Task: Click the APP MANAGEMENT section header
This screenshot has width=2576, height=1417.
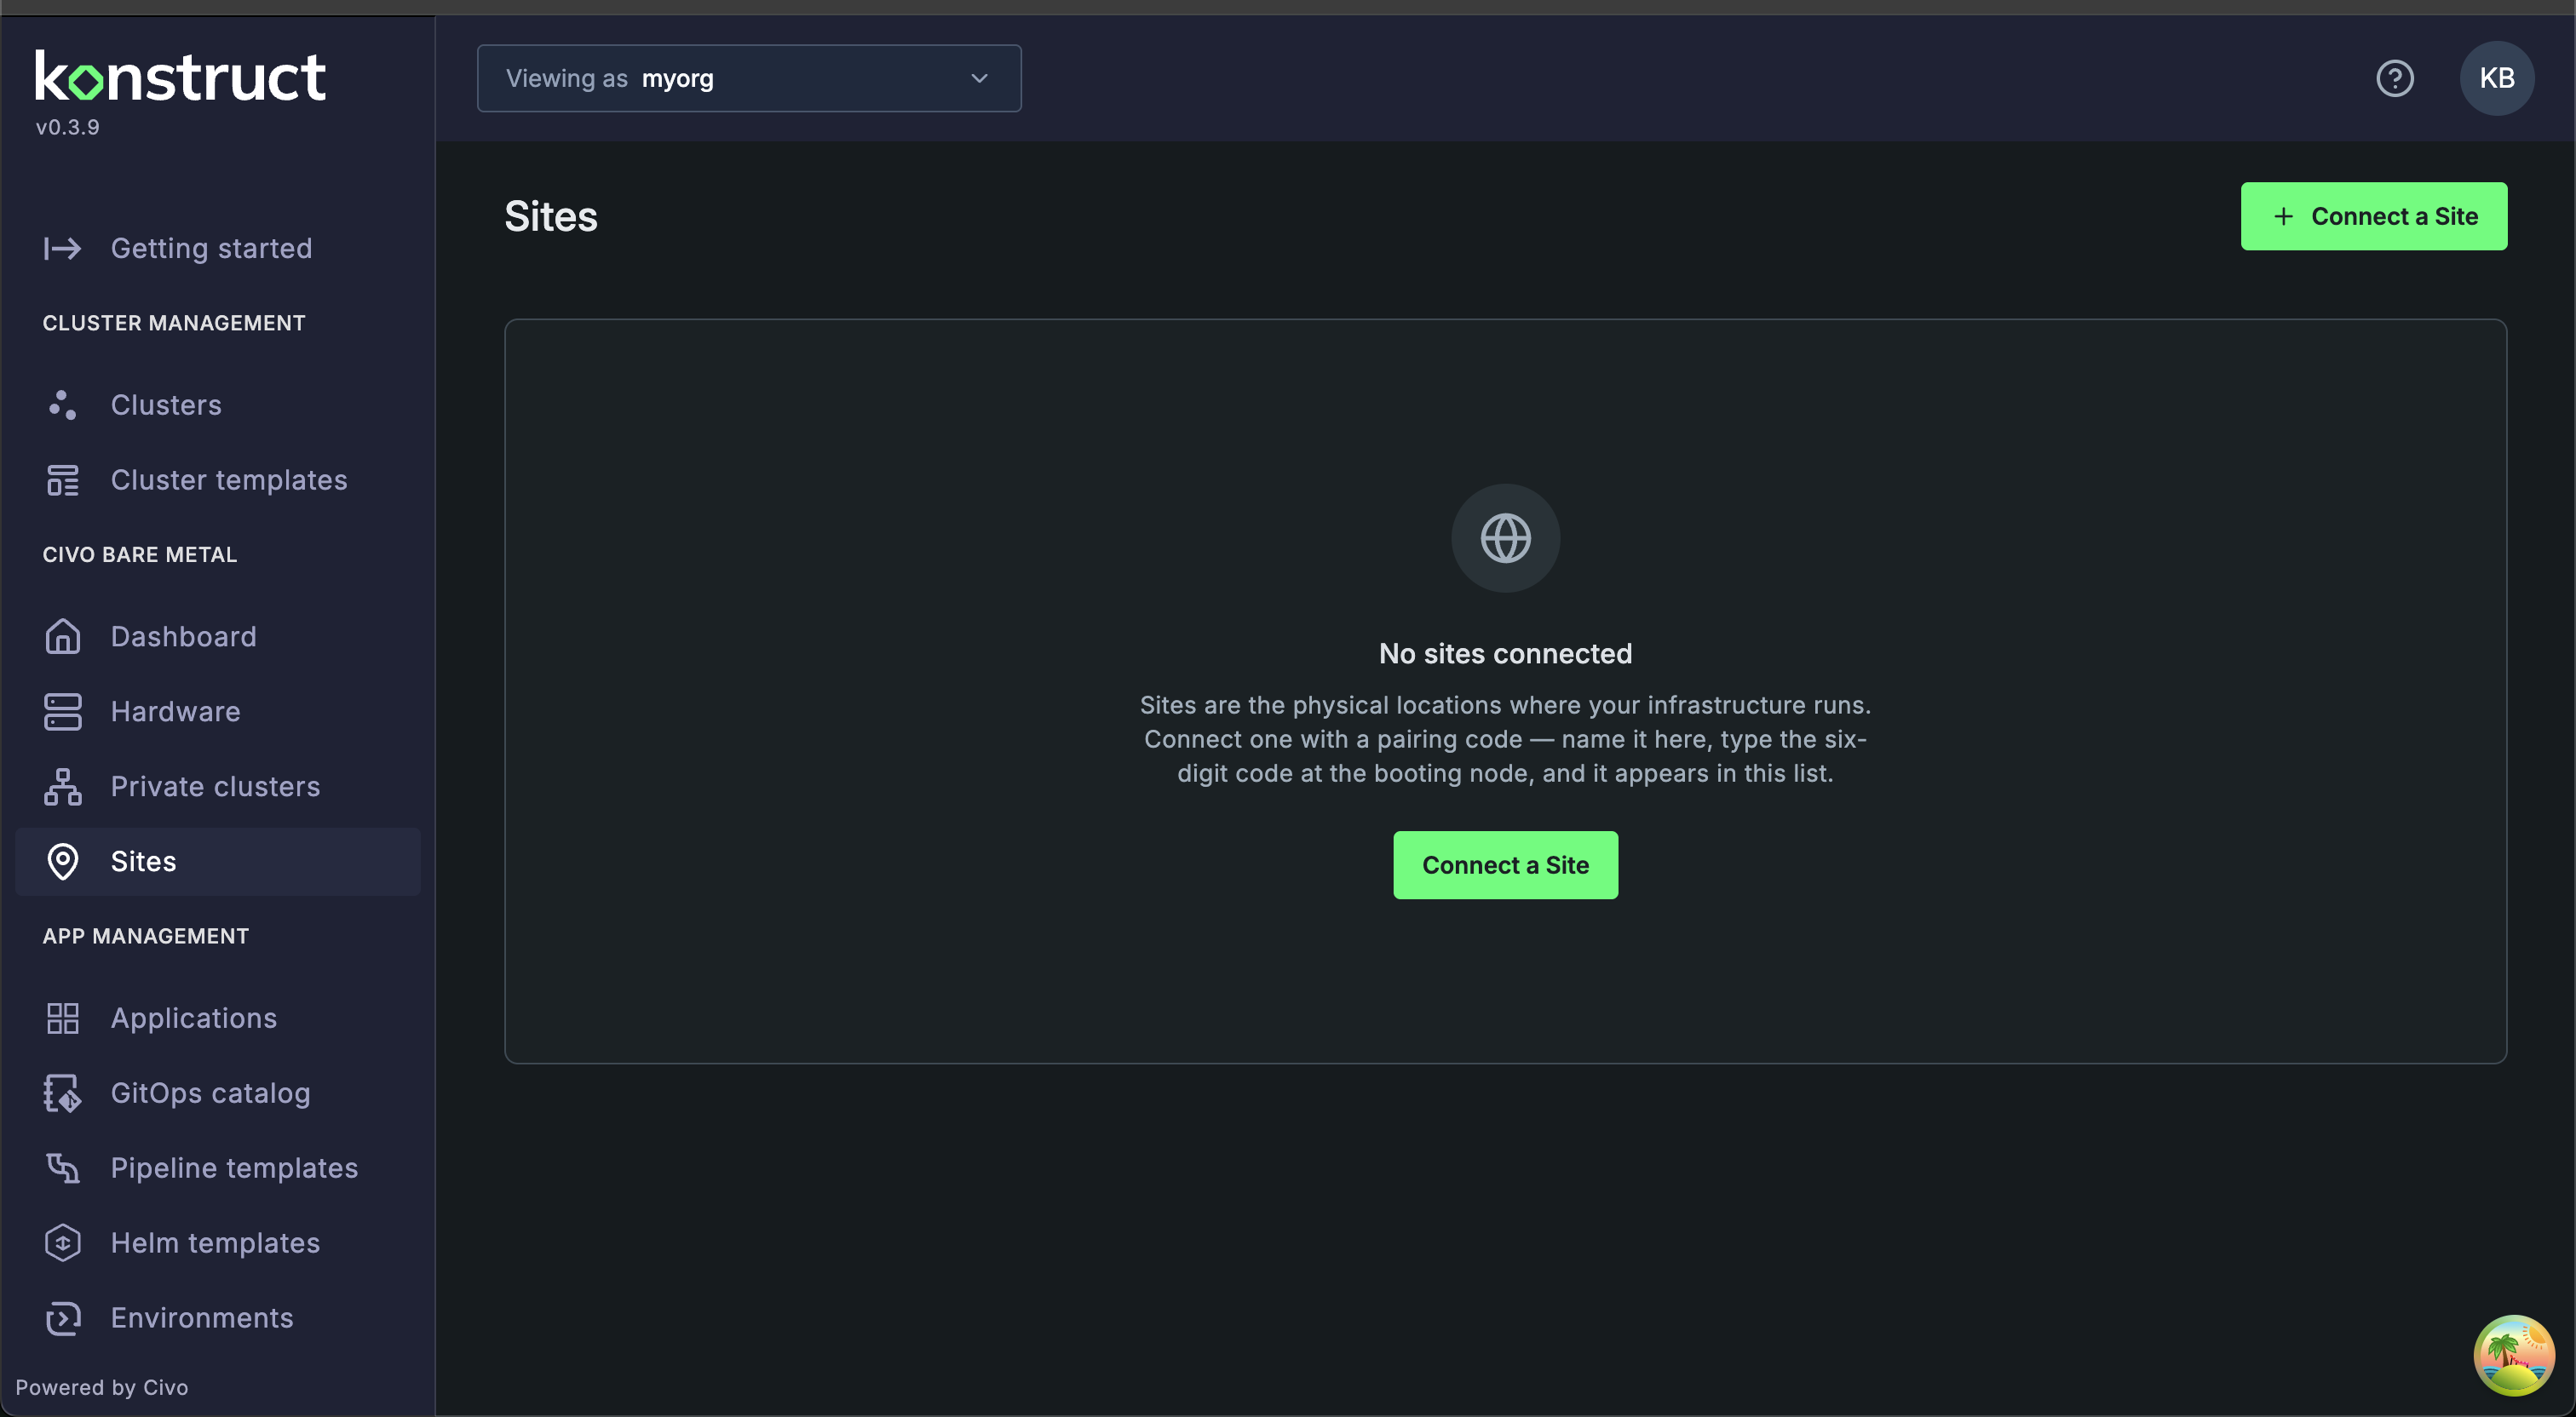Action: pos(146,936)
